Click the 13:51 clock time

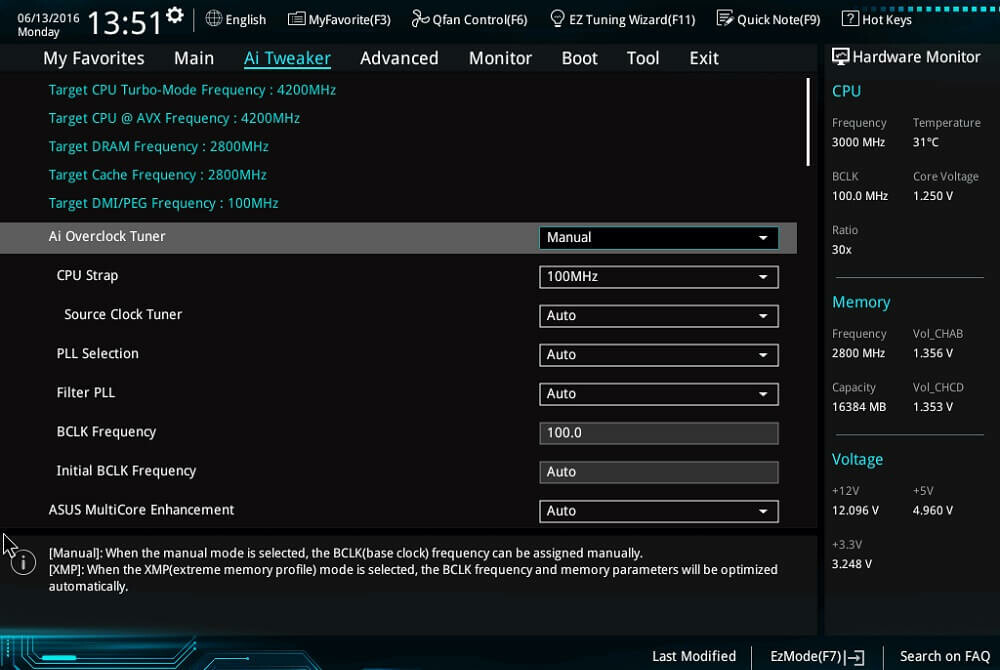[124, 22]
